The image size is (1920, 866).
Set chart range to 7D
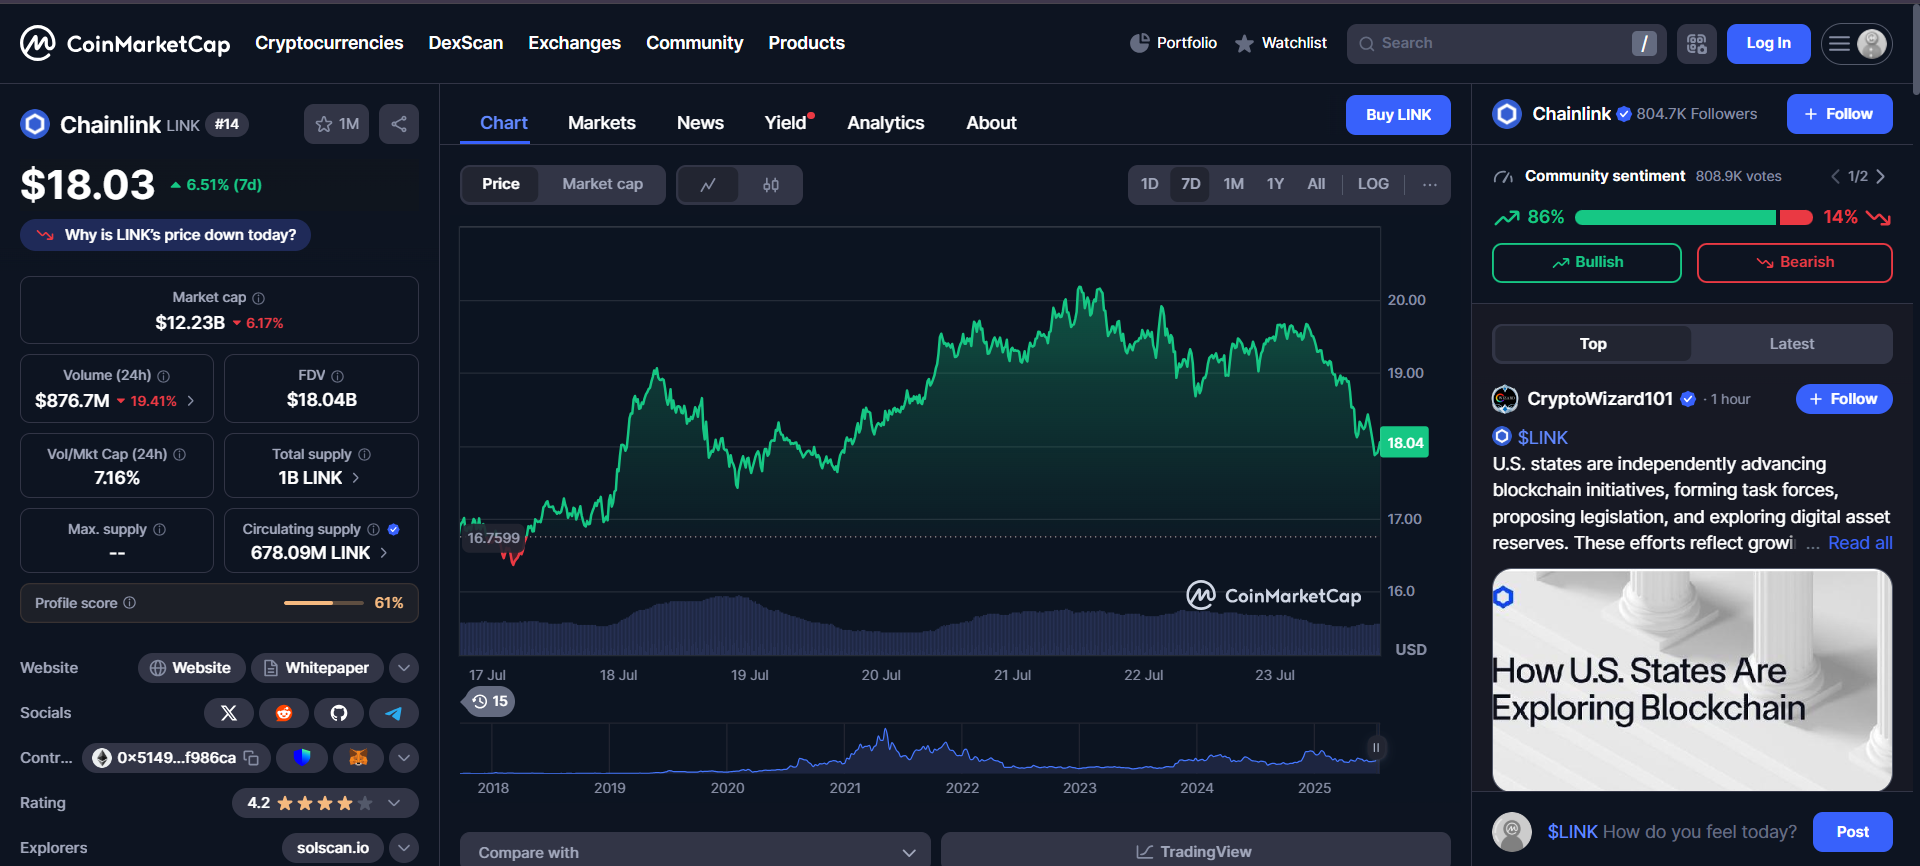[x=1190, y=185]
